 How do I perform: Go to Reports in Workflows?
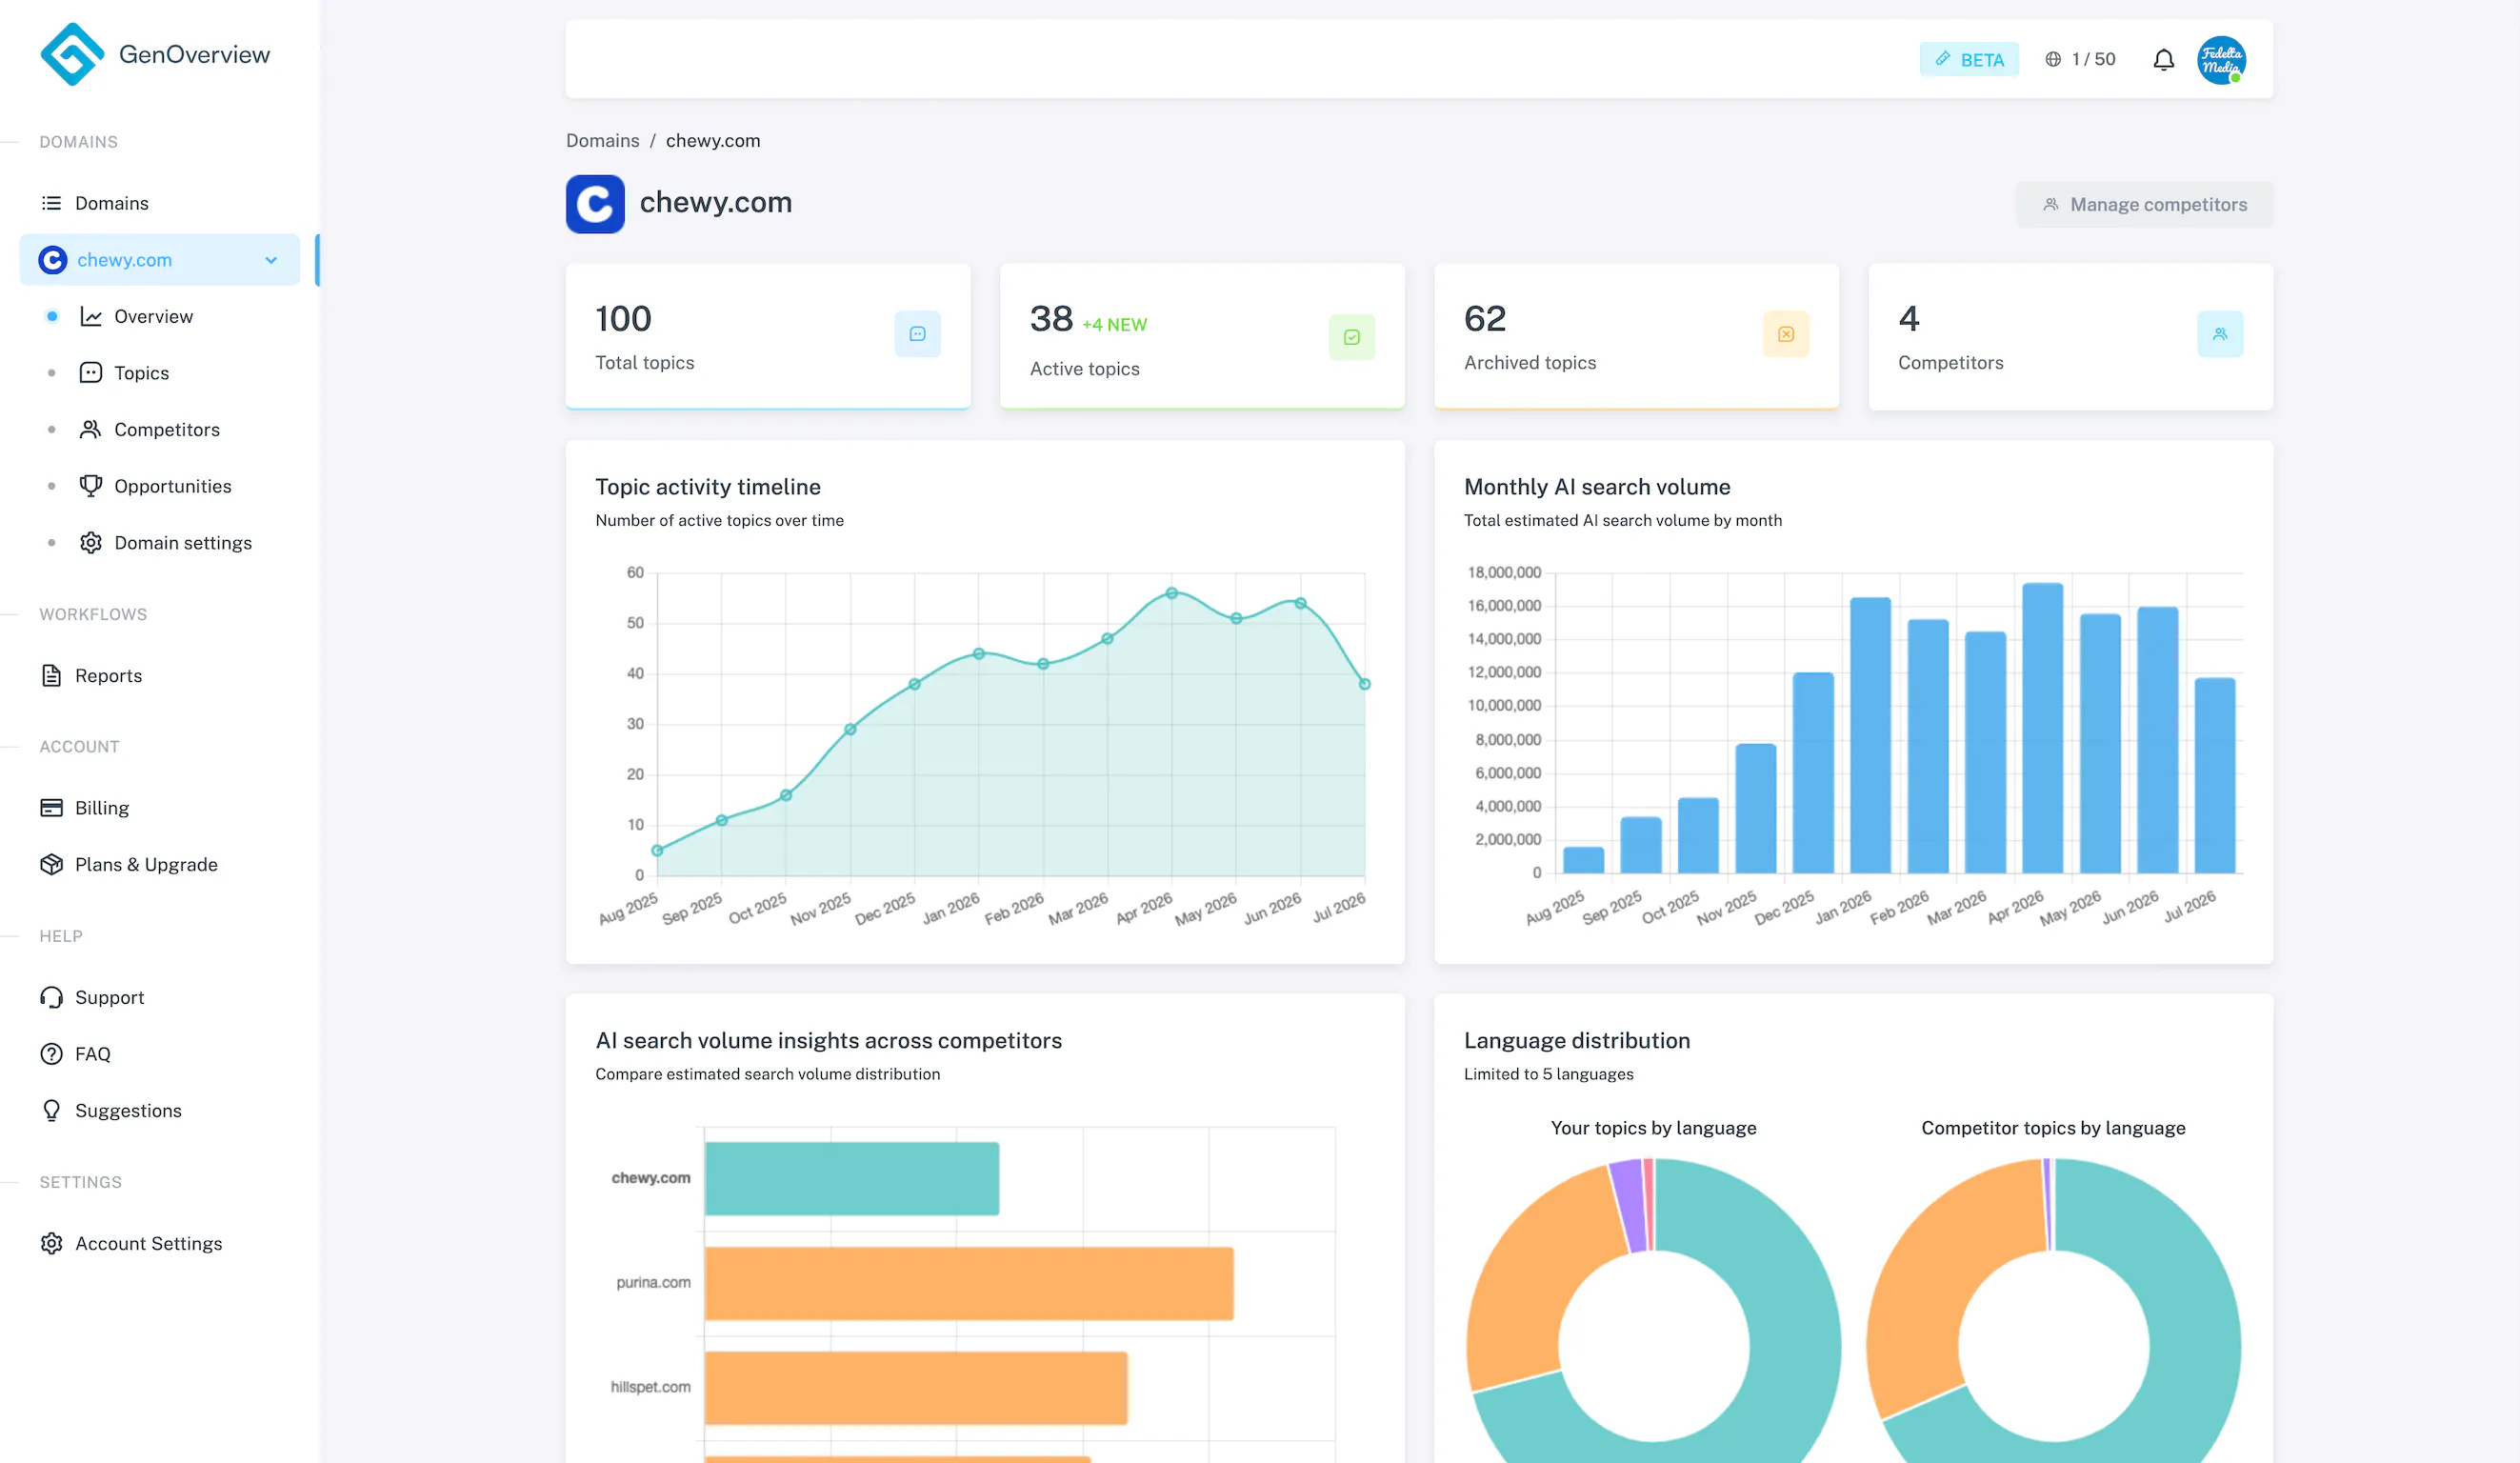click(x=108, y=676)
